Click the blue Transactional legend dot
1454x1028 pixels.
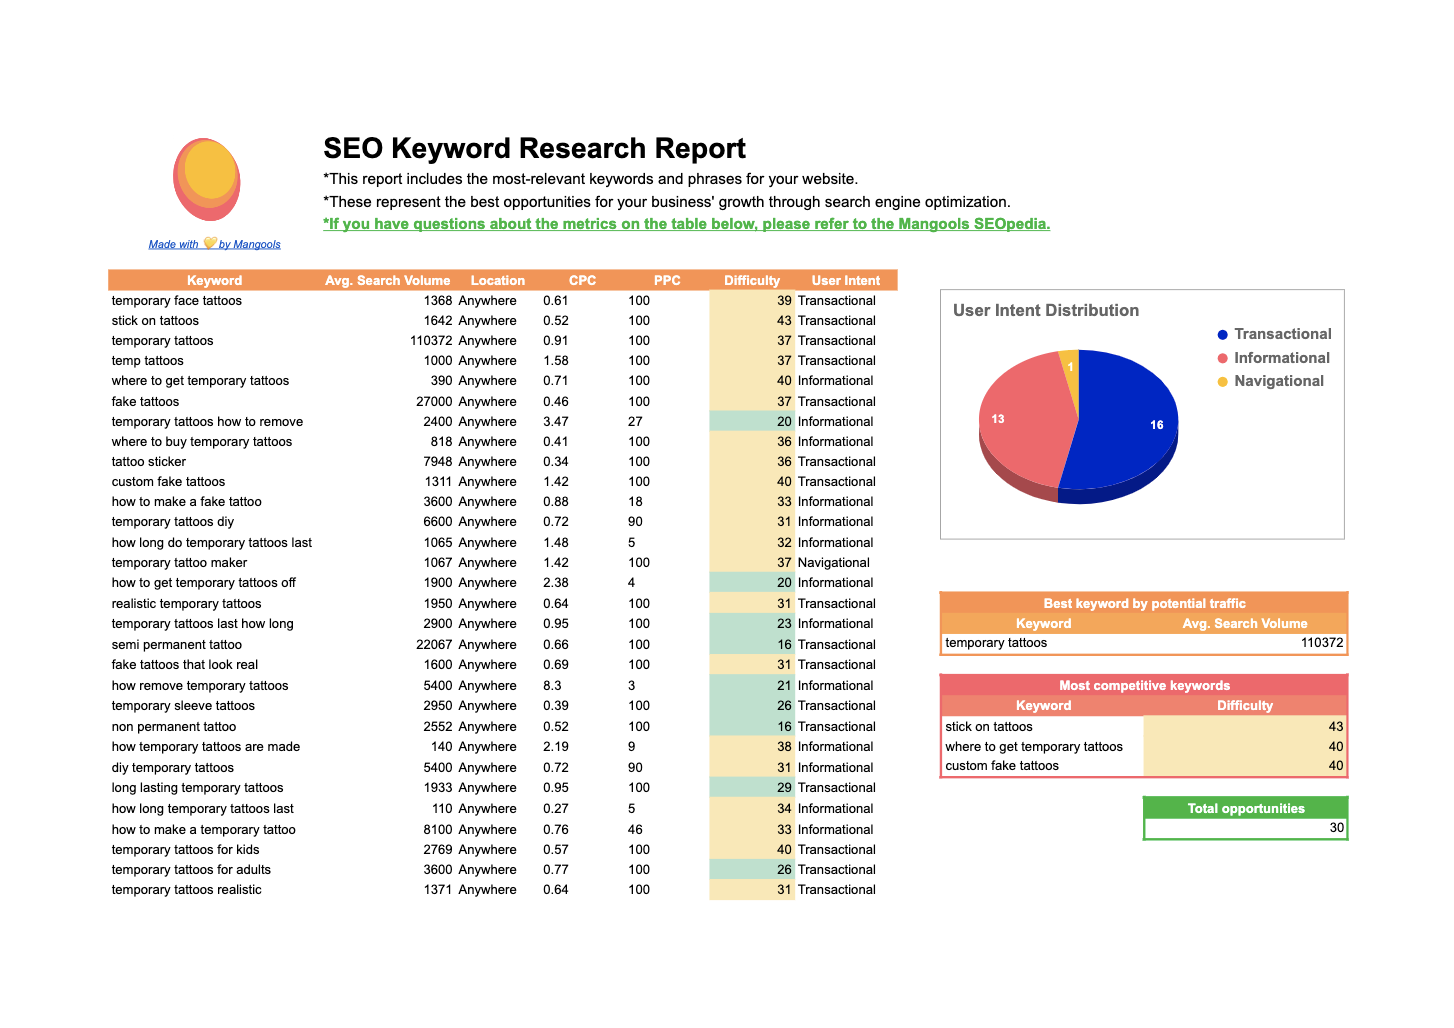tap(1222, 335)
